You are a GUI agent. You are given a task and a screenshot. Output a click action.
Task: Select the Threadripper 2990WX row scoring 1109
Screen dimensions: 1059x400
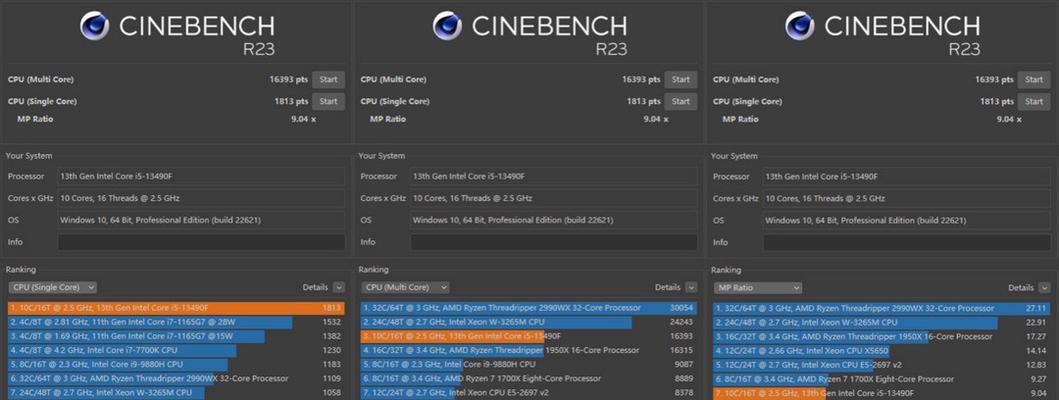pyautogui.click(x=176, y=379)
